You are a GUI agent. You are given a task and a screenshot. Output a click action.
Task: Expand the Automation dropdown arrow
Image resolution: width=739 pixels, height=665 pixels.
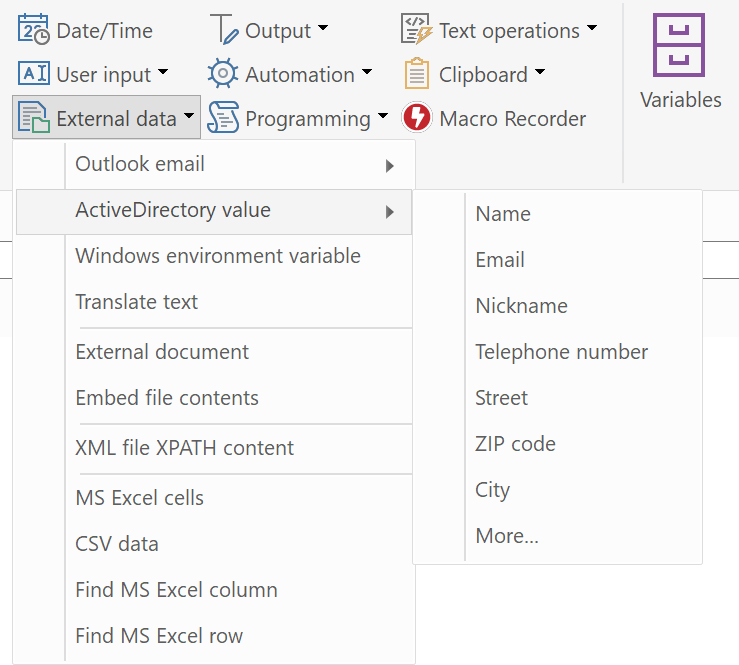pyautogui.click(x=367, y=72)
